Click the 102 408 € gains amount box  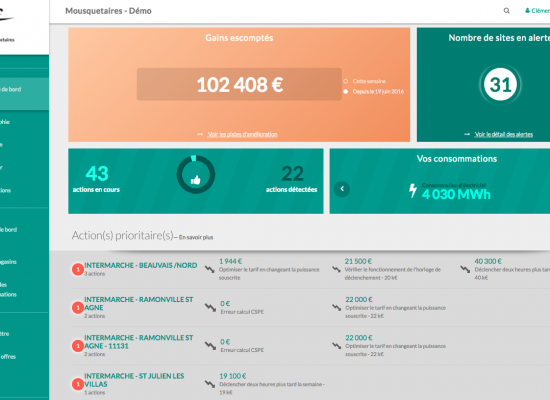click(x=239, y=84)
